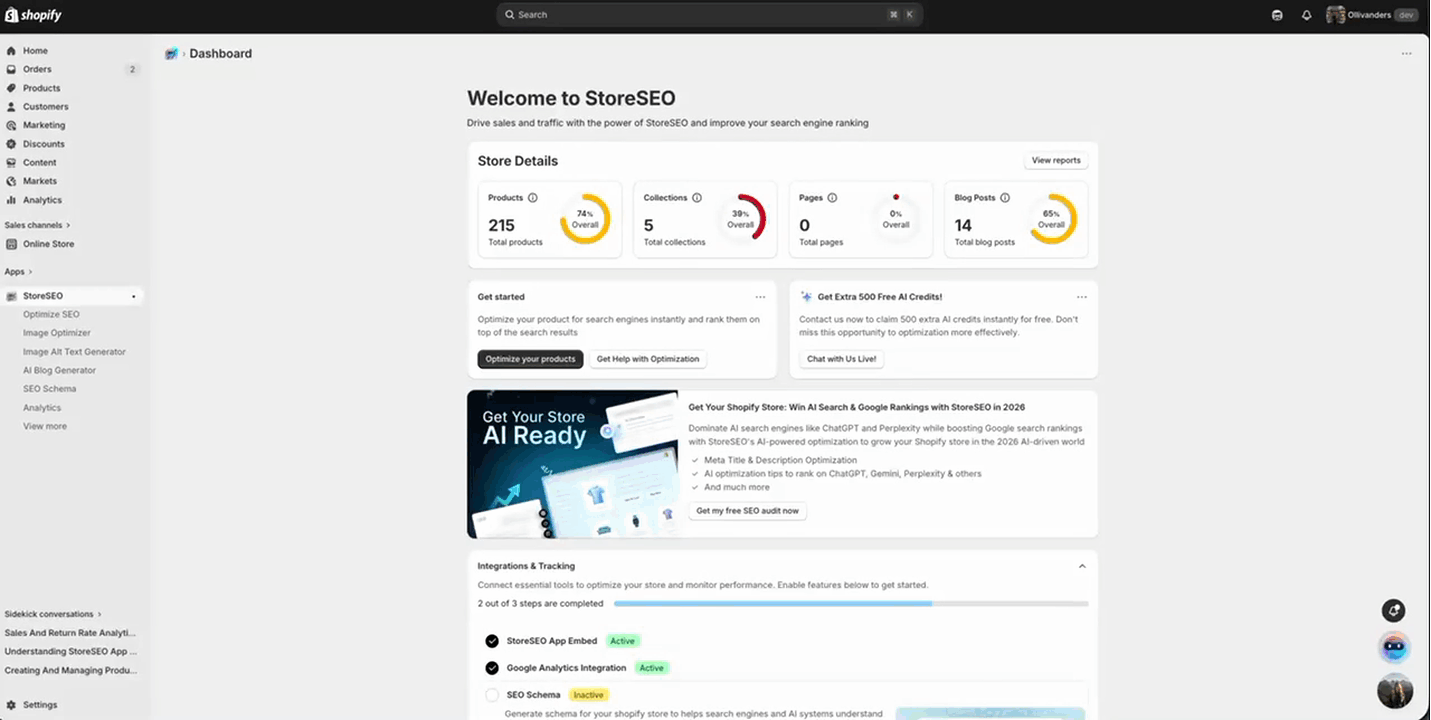This screenshot has width=1431, height=720.
Task: Open the Get started card overflow menu
Action: (x=760, y=296)
